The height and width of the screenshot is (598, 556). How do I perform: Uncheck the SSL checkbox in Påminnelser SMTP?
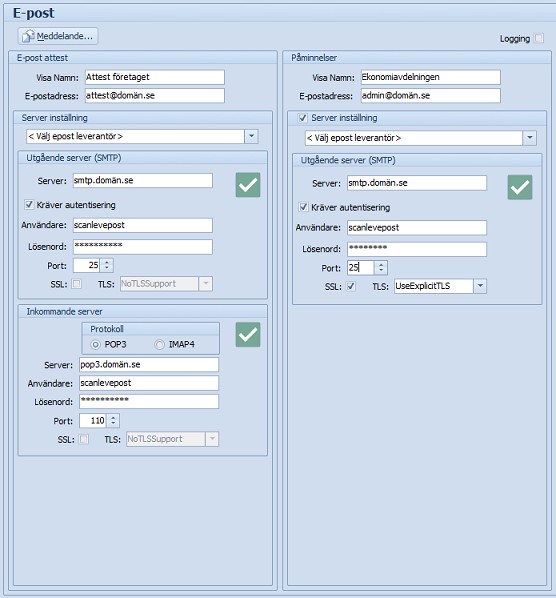click(351, 286)
